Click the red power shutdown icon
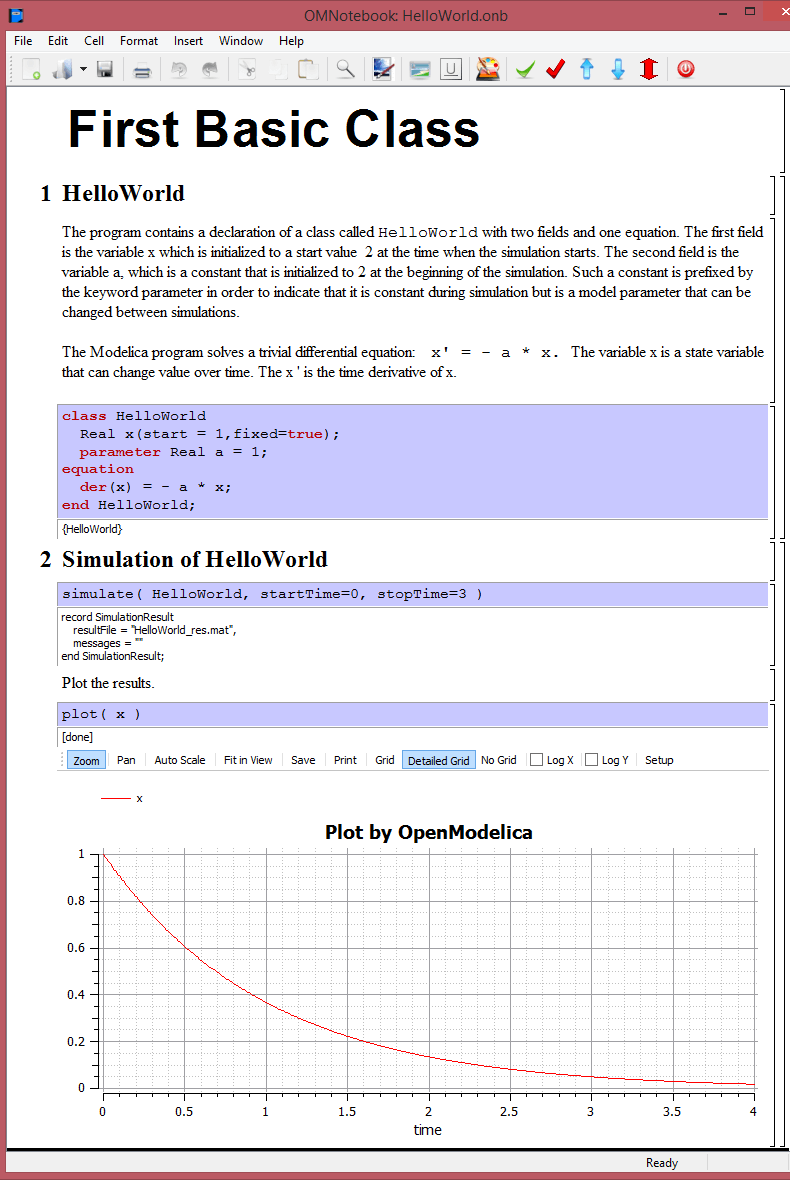Viewport: 790px width, 1180px height. [x=685, y=69]
